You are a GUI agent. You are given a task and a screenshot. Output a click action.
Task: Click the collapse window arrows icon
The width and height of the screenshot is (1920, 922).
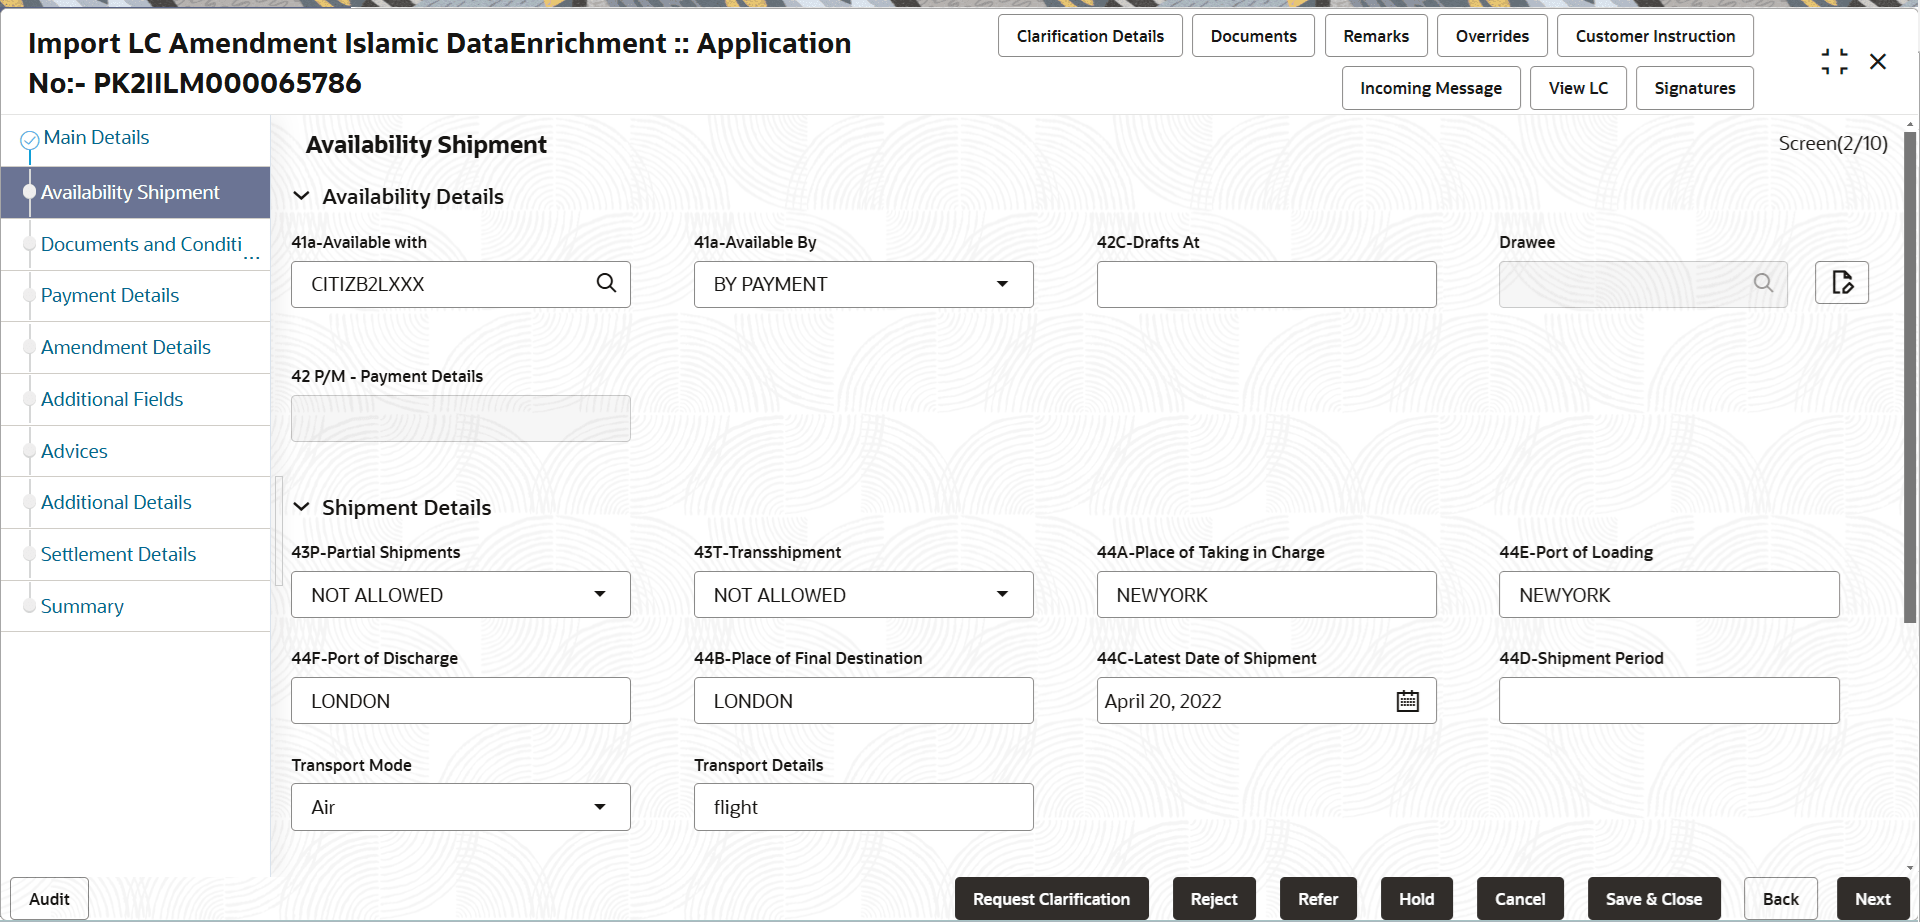pos(1834,62)
